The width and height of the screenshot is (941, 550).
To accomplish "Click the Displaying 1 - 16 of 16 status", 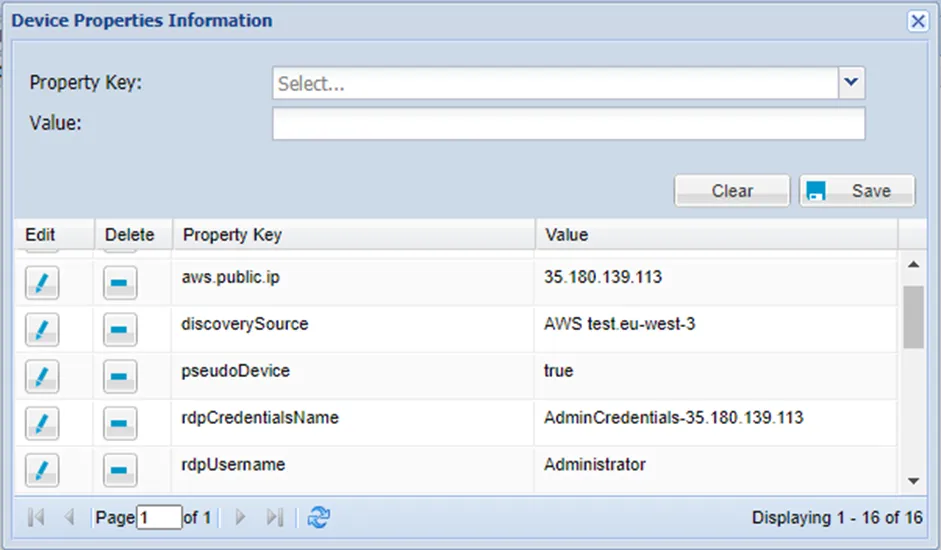I will [837, 518].
